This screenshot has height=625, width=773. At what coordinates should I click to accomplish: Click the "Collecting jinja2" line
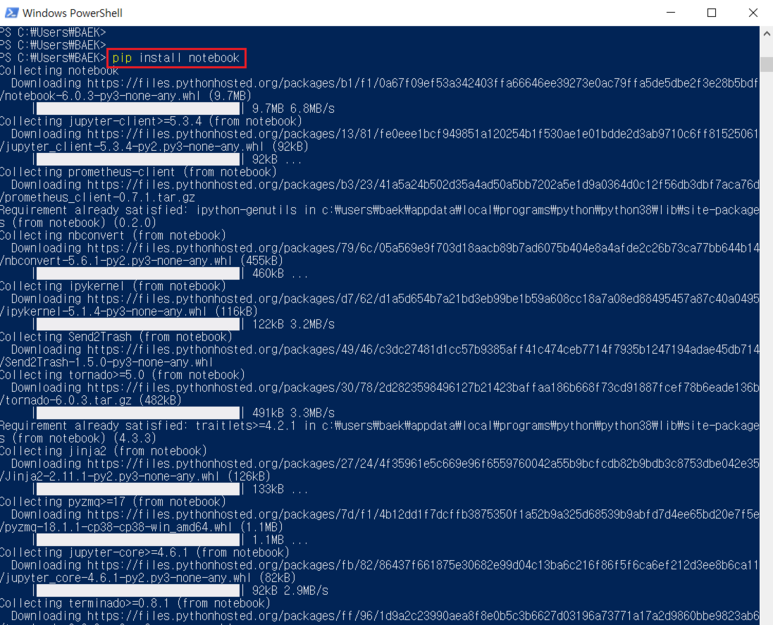(104, 451)
